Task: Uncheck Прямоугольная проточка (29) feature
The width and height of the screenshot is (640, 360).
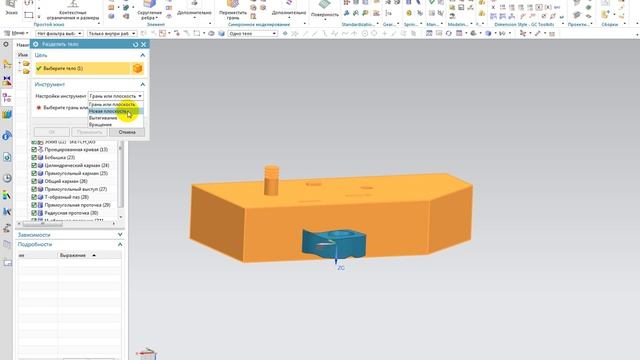Action: 34,205
